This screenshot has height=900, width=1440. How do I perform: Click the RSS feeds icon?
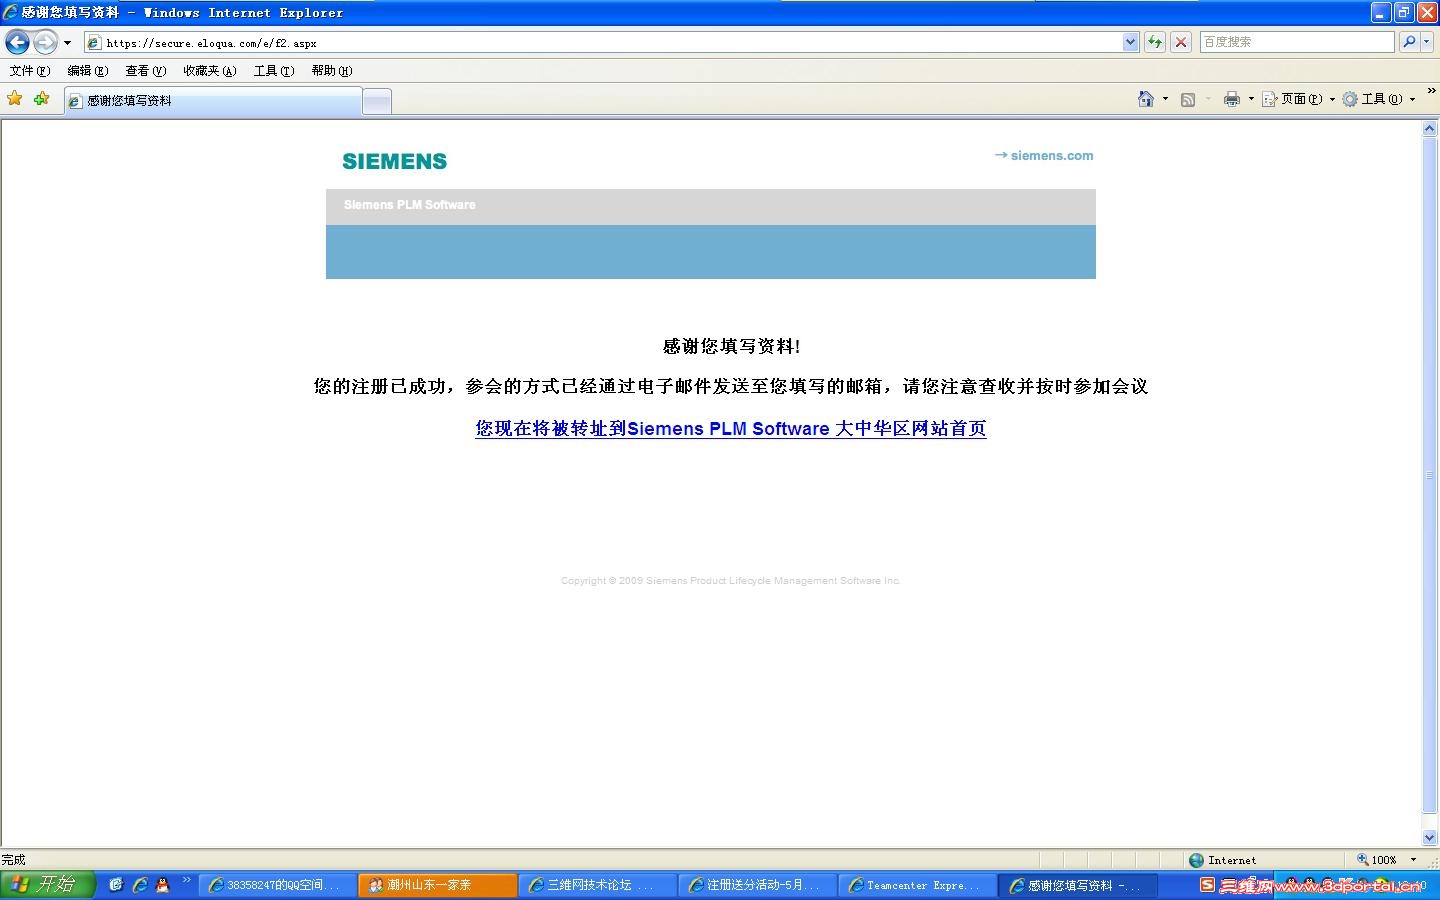click(x=1188, y=99)
